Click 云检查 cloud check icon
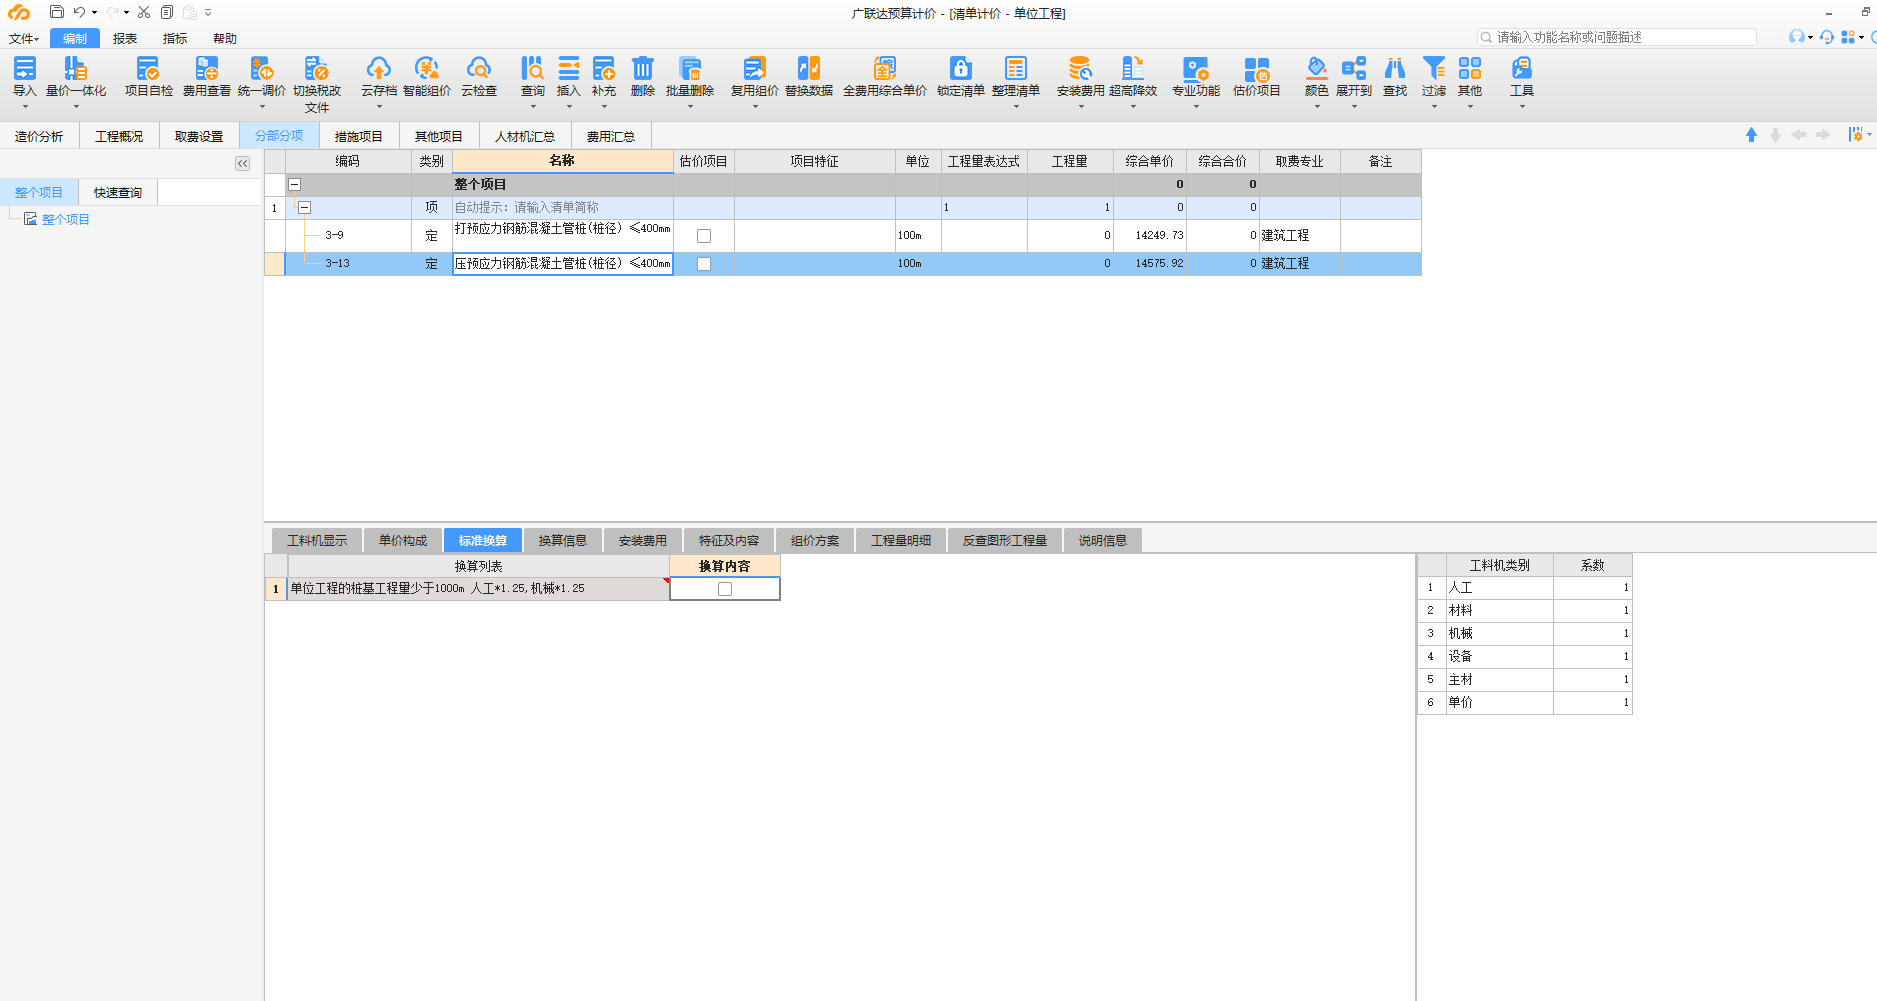 click(x=479, y=68)
